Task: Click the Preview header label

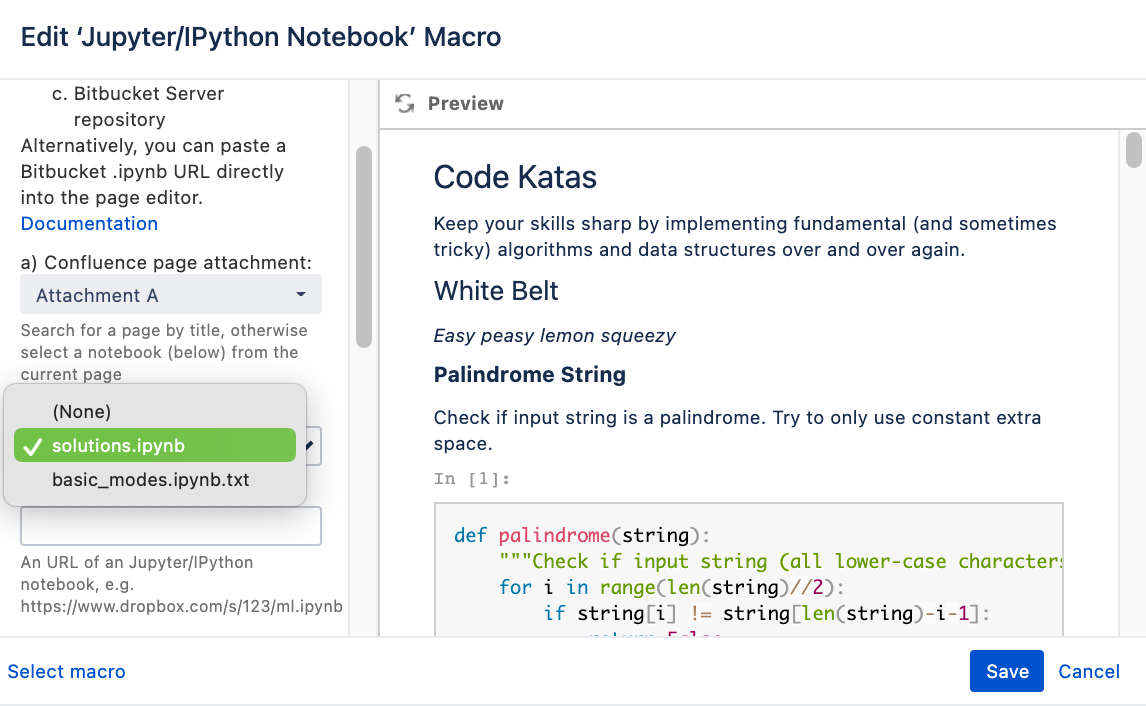Action: click(465, 104)
